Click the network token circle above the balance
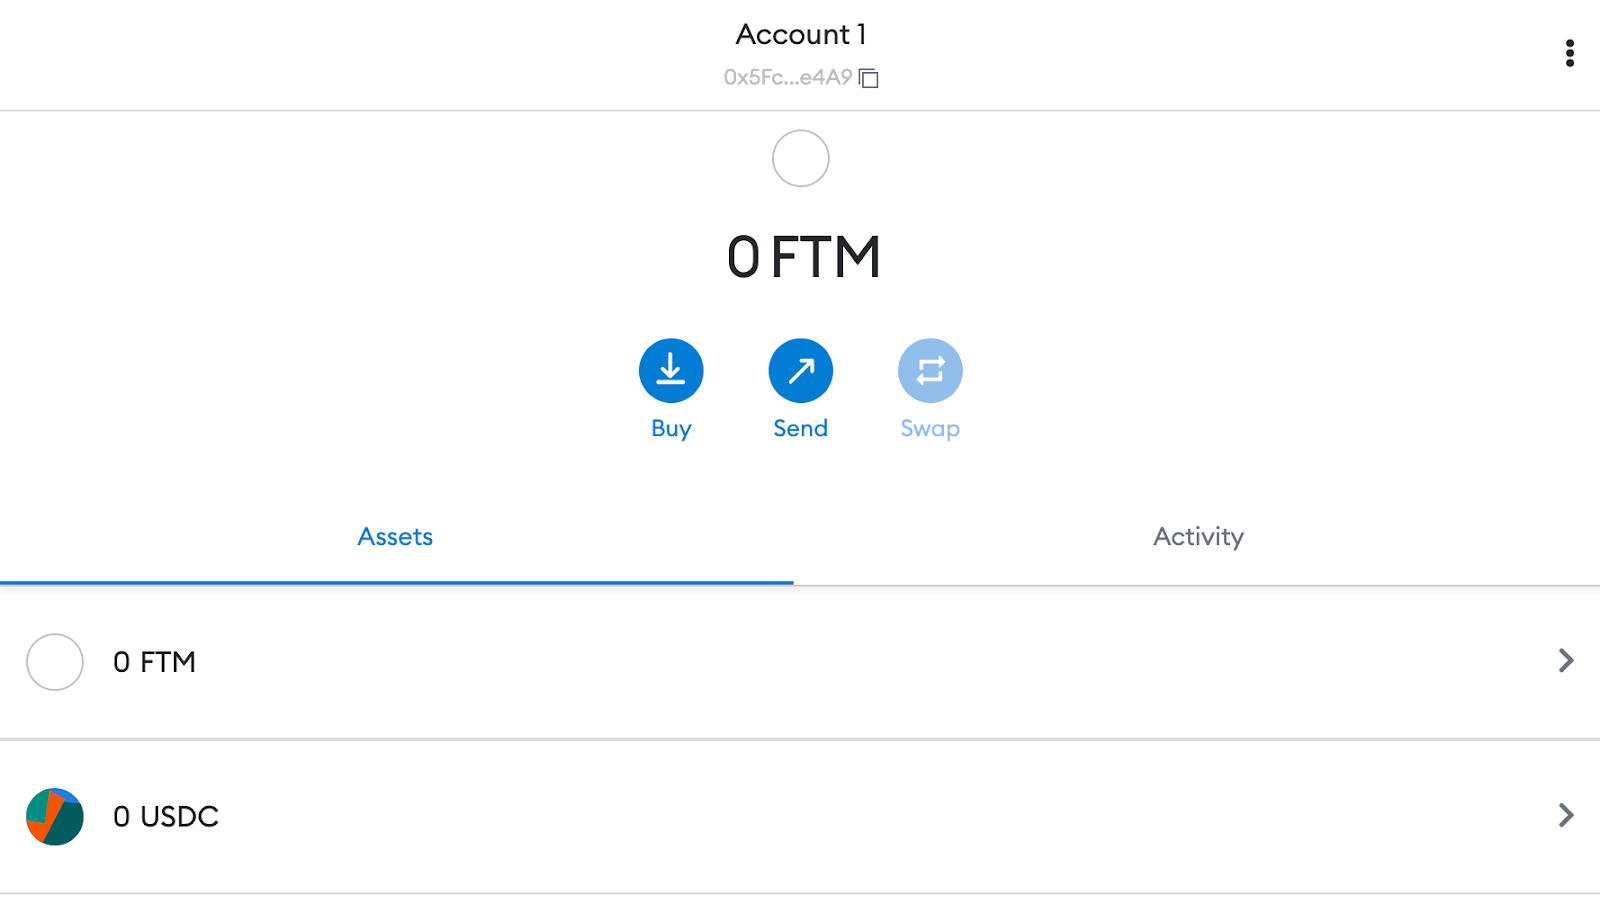1600x905 pixels. pos(800,158)
